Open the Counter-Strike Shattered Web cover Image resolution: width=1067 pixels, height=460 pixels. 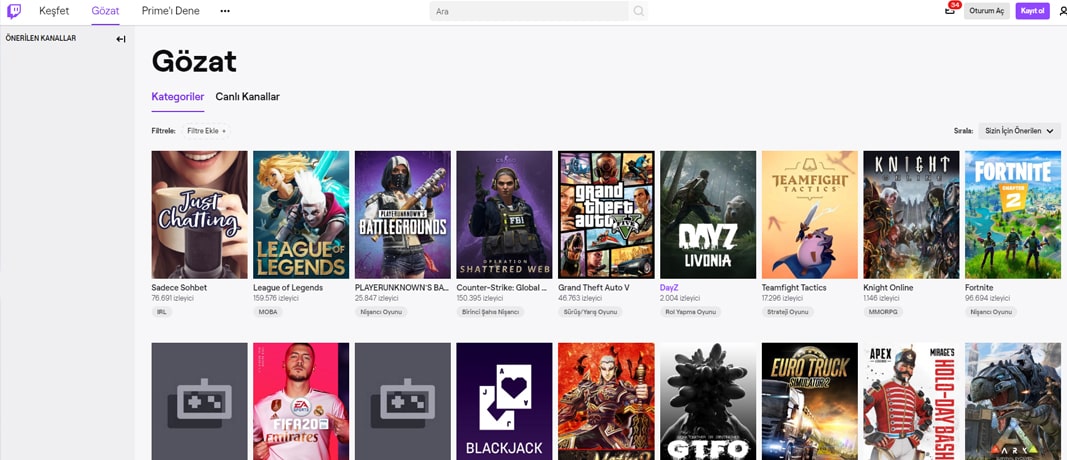(504, 214)
